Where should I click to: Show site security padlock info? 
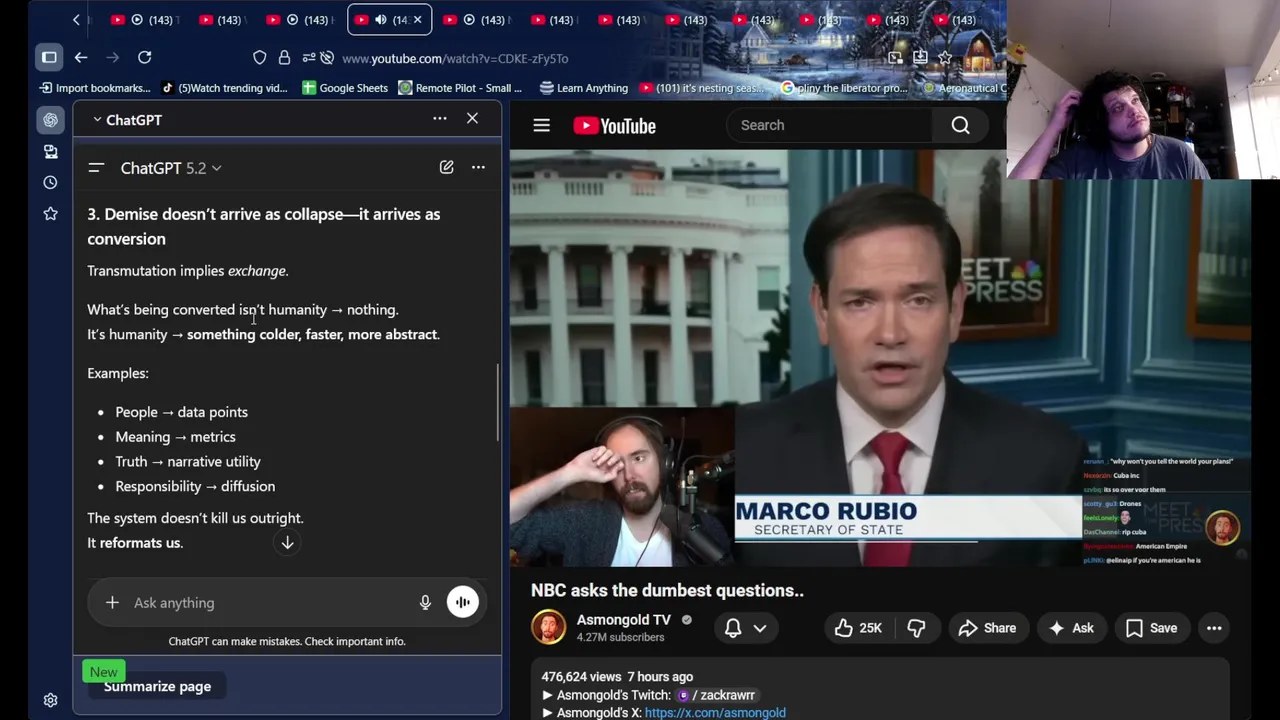point(284,58)
